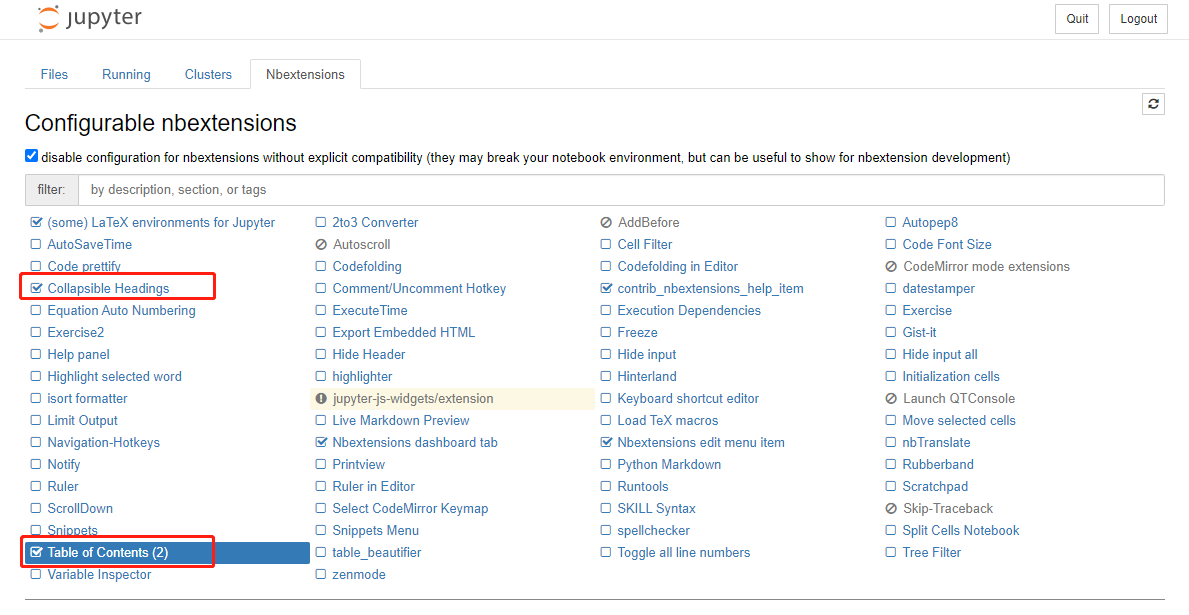Go to the Clusters tab
The image size is (1189, 615).
point(208,75)
